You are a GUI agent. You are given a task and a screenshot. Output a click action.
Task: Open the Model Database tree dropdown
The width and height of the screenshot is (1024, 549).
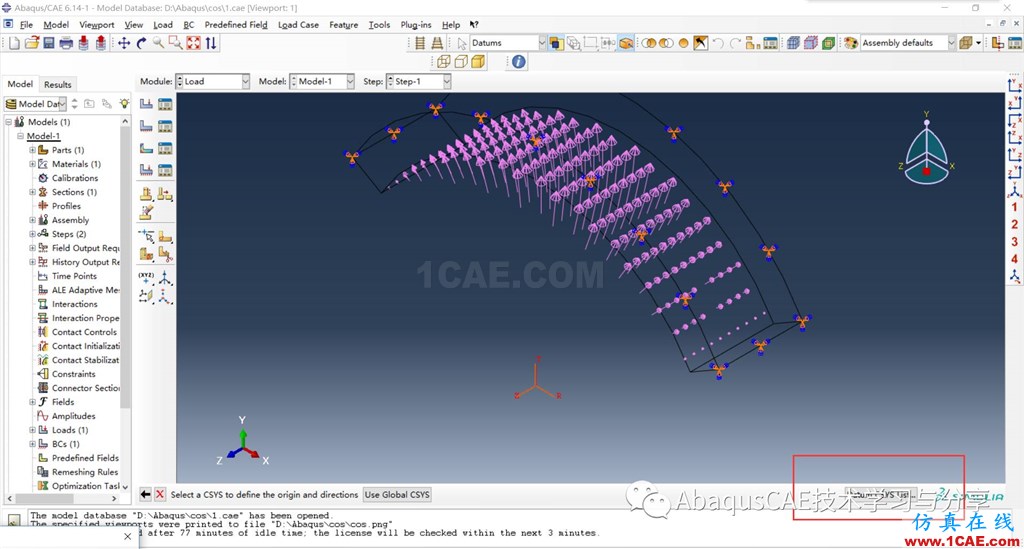pos(35,104)
